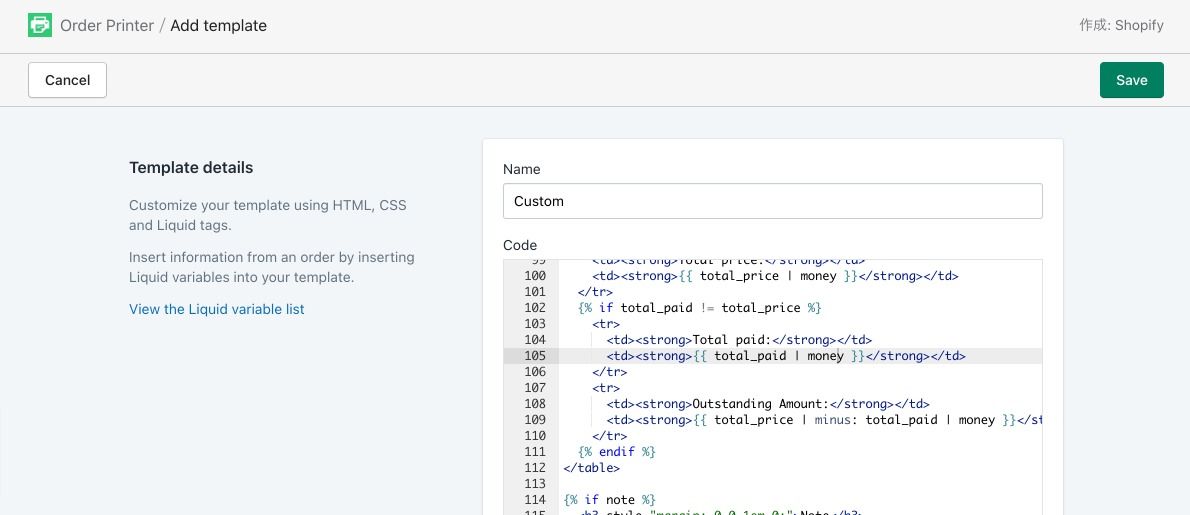Open the Liquid variable list link
Screen dimensions: 1190x515
(217, 309)
